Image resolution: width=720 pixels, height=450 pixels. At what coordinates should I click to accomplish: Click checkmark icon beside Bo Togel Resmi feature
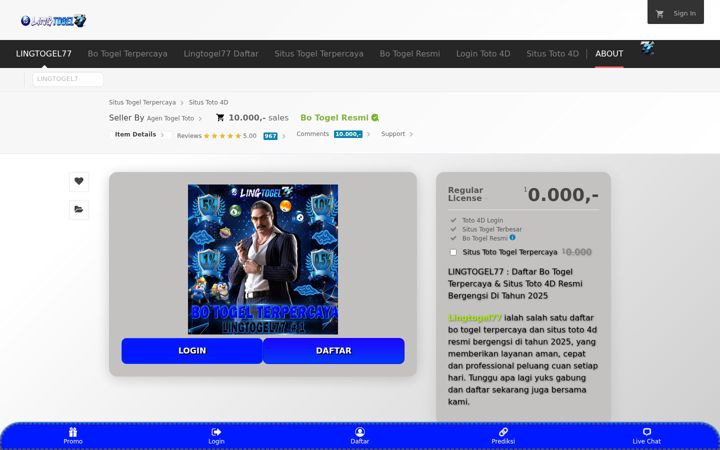pyautogui.click(x=453, y=238)
